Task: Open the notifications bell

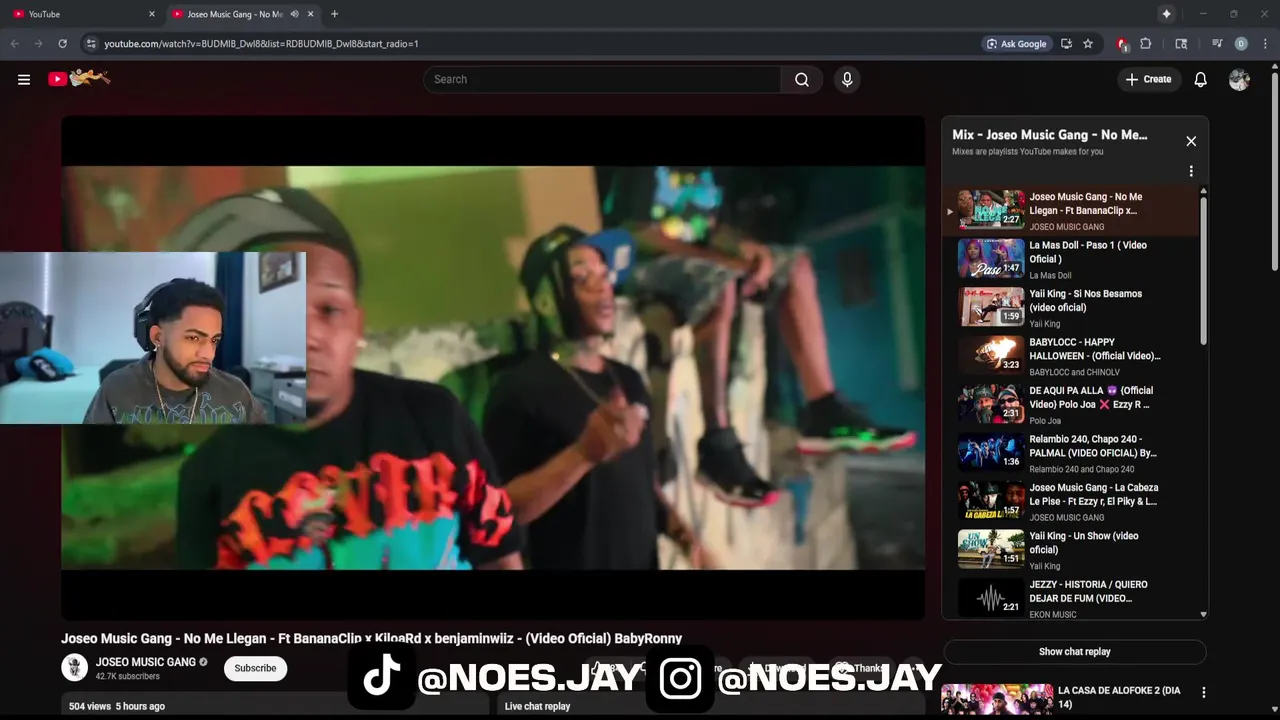Action: point(1200,79)
